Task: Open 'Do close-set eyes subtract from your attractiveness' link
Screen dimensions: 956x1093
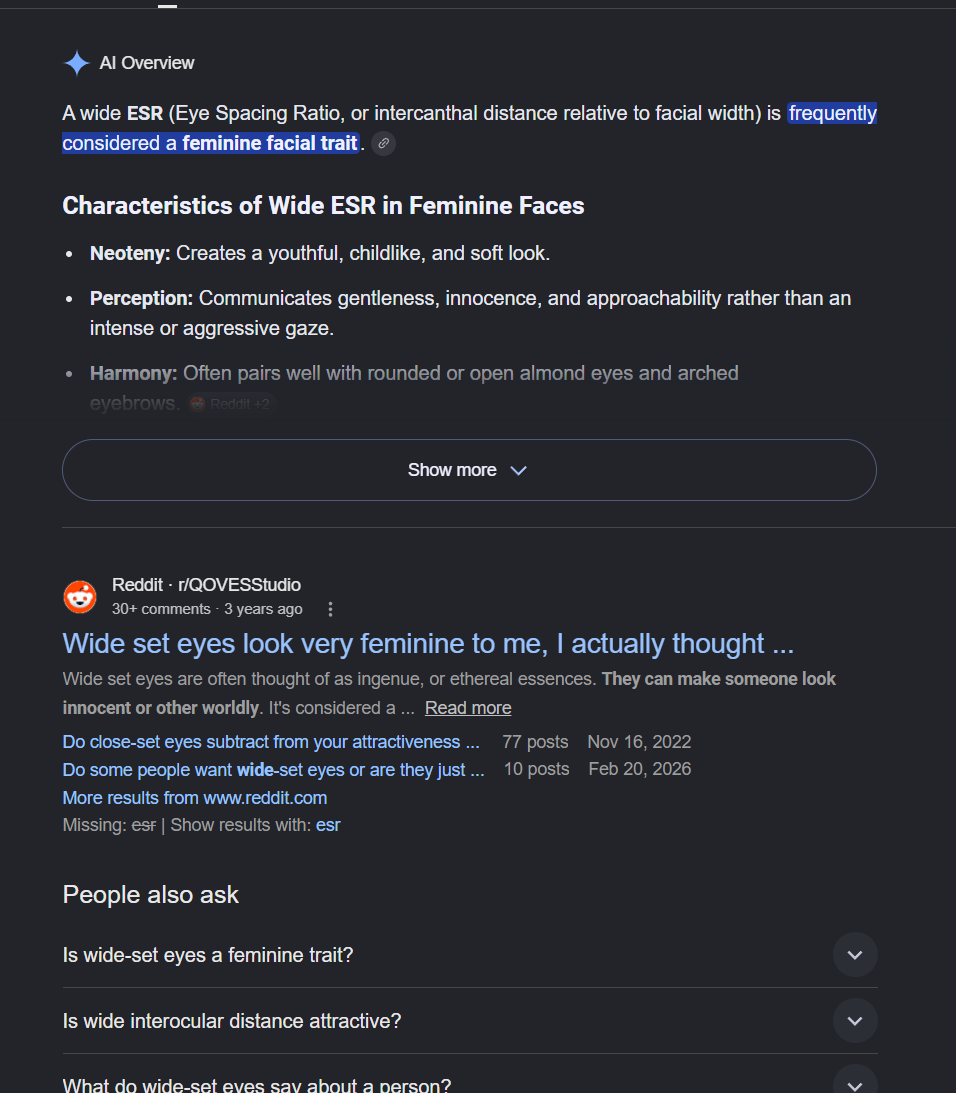Action: pyautogui.click(x=271, y=742)
